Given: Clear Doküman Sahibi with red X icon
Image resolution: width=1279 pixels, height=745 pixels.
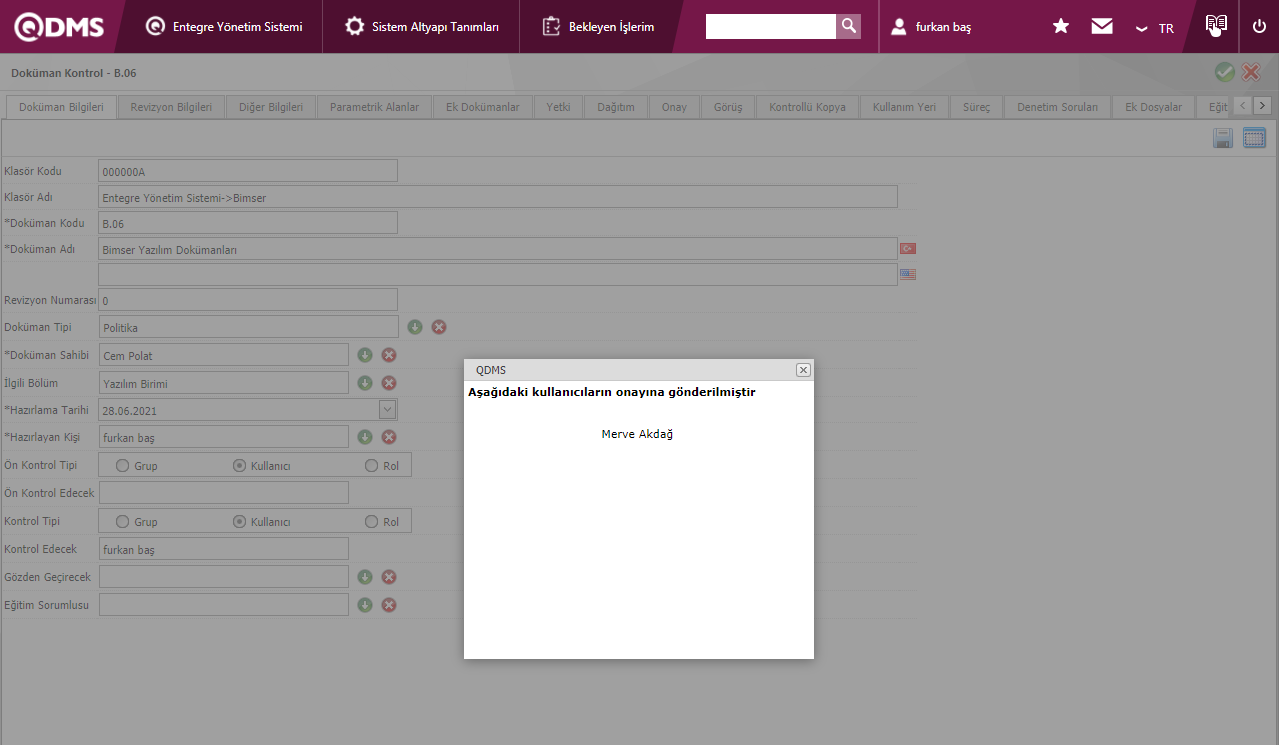Looking at the screenshot, I should 389,355.
